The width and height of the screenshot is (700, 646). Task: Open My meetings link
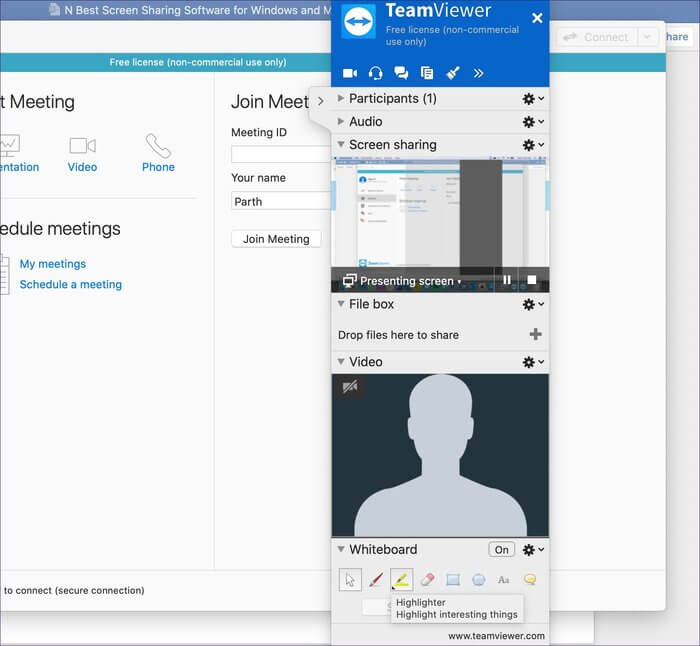coord(53,264)
